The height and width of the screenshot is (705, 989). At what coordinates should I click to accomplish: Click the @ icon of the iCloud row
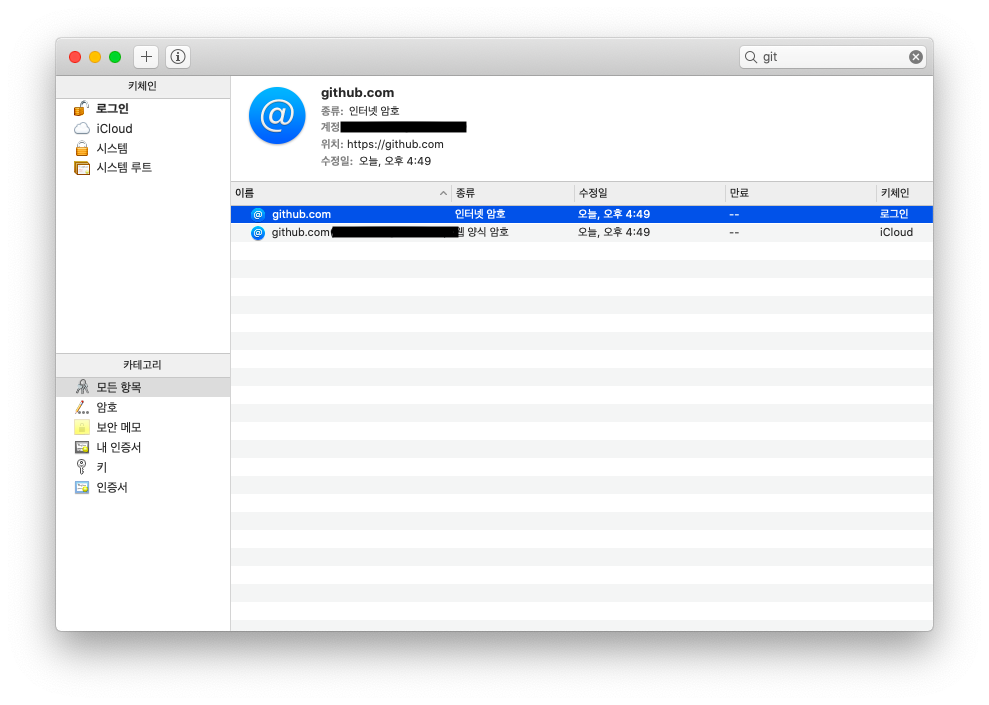pyautogui.click(x=258, y=233)
